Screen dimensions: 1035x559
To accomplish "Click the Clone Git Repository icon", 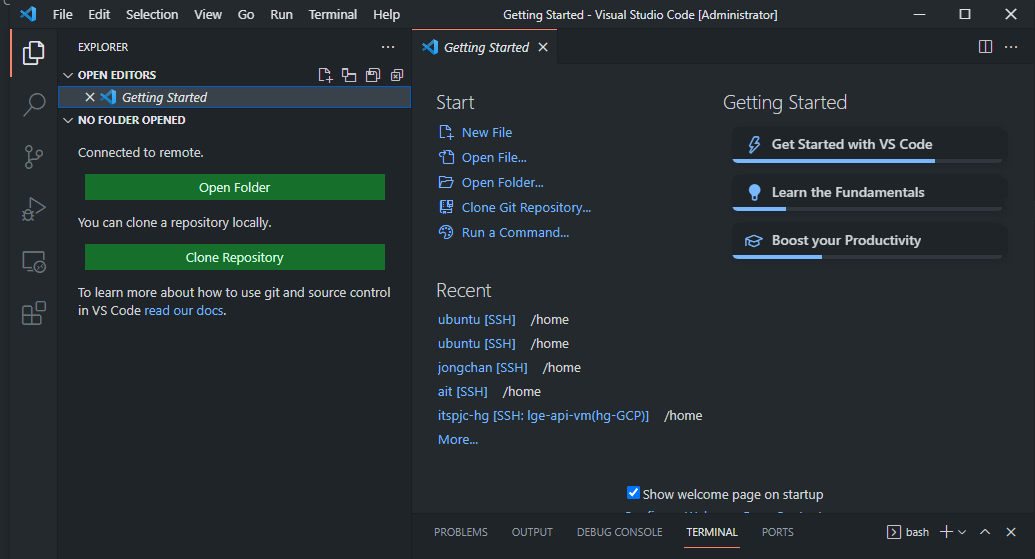I will [446, 207].
